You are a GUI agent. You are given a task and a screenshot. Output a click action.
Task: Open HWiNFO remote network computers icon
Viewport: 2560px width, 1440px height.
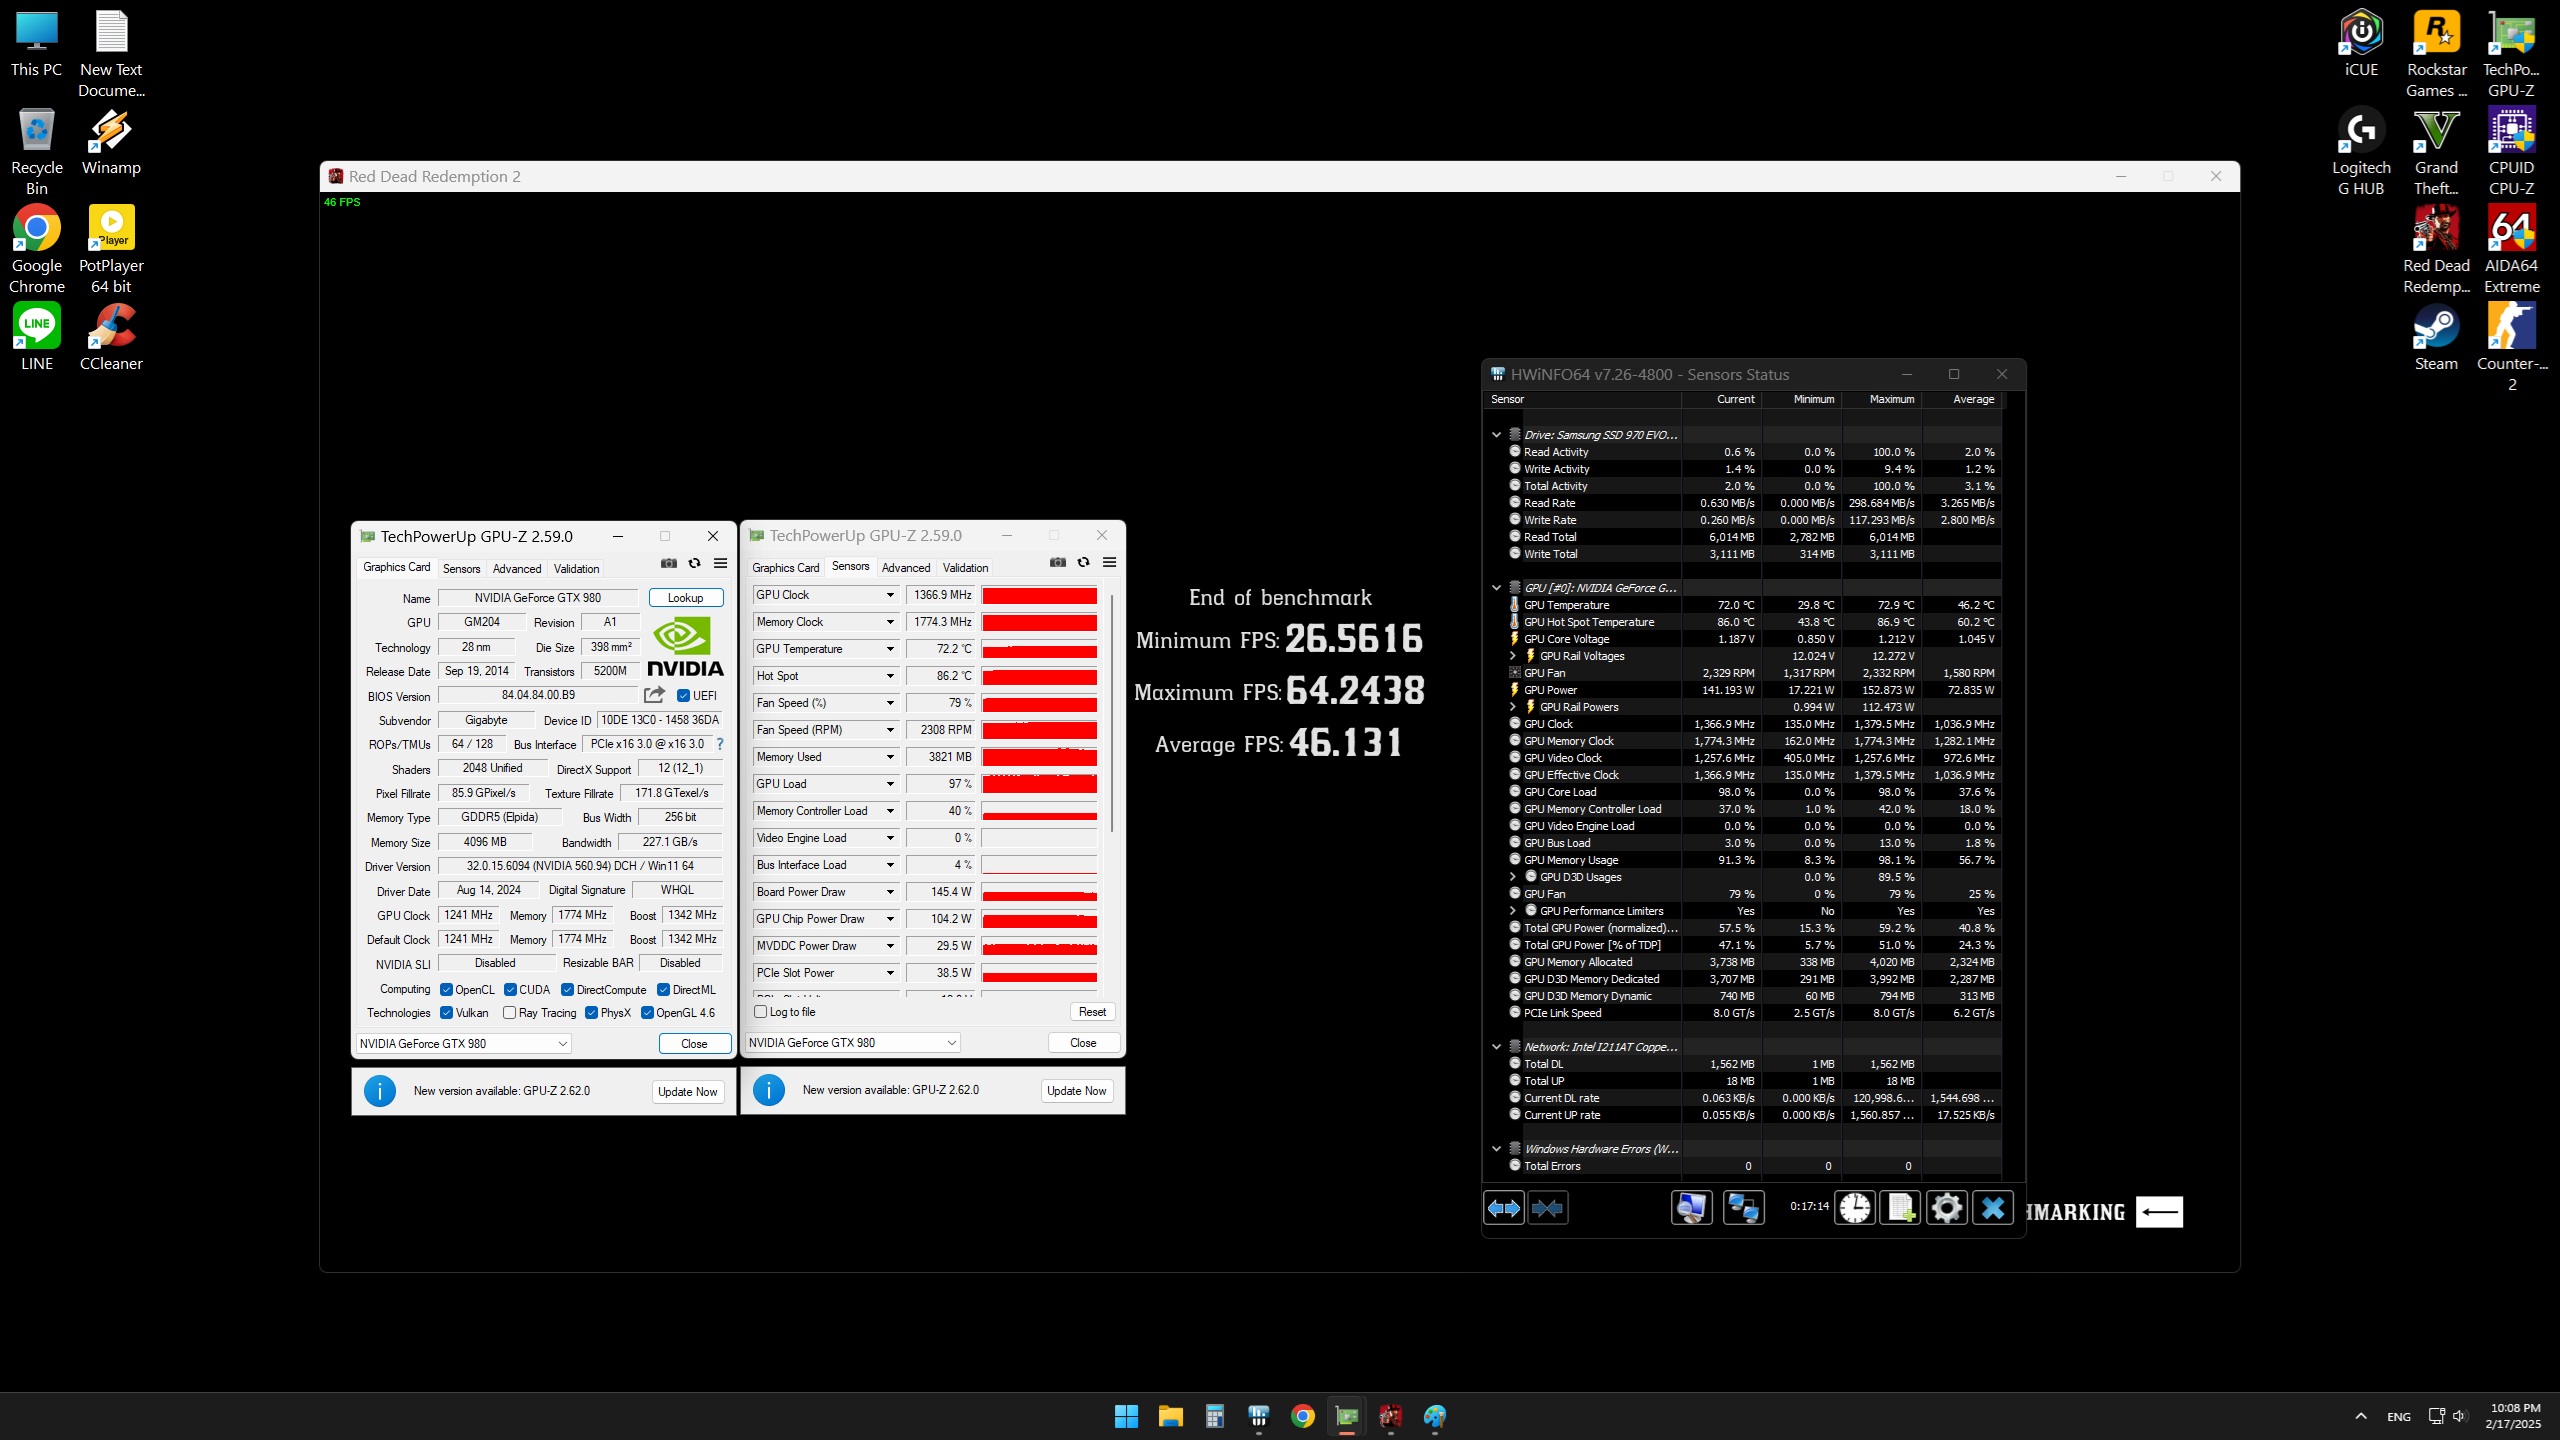[1744, 1208]
